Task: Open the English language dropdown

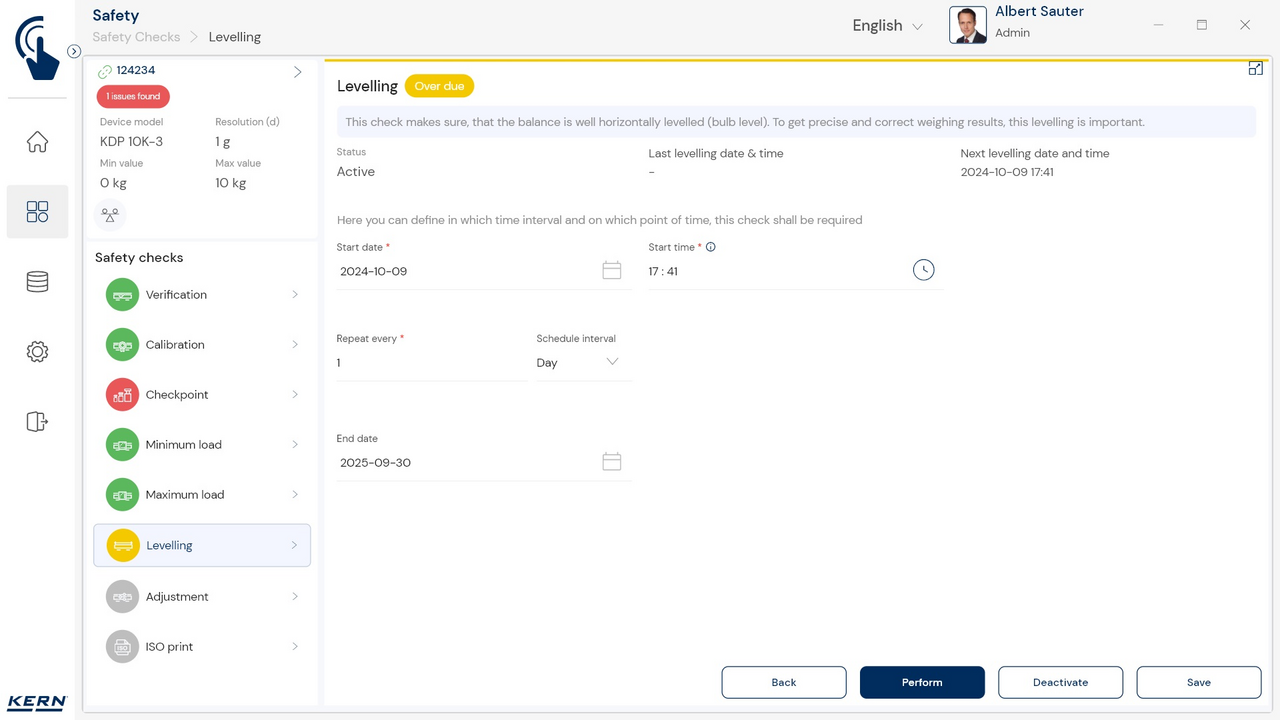Action: (887, 26)
